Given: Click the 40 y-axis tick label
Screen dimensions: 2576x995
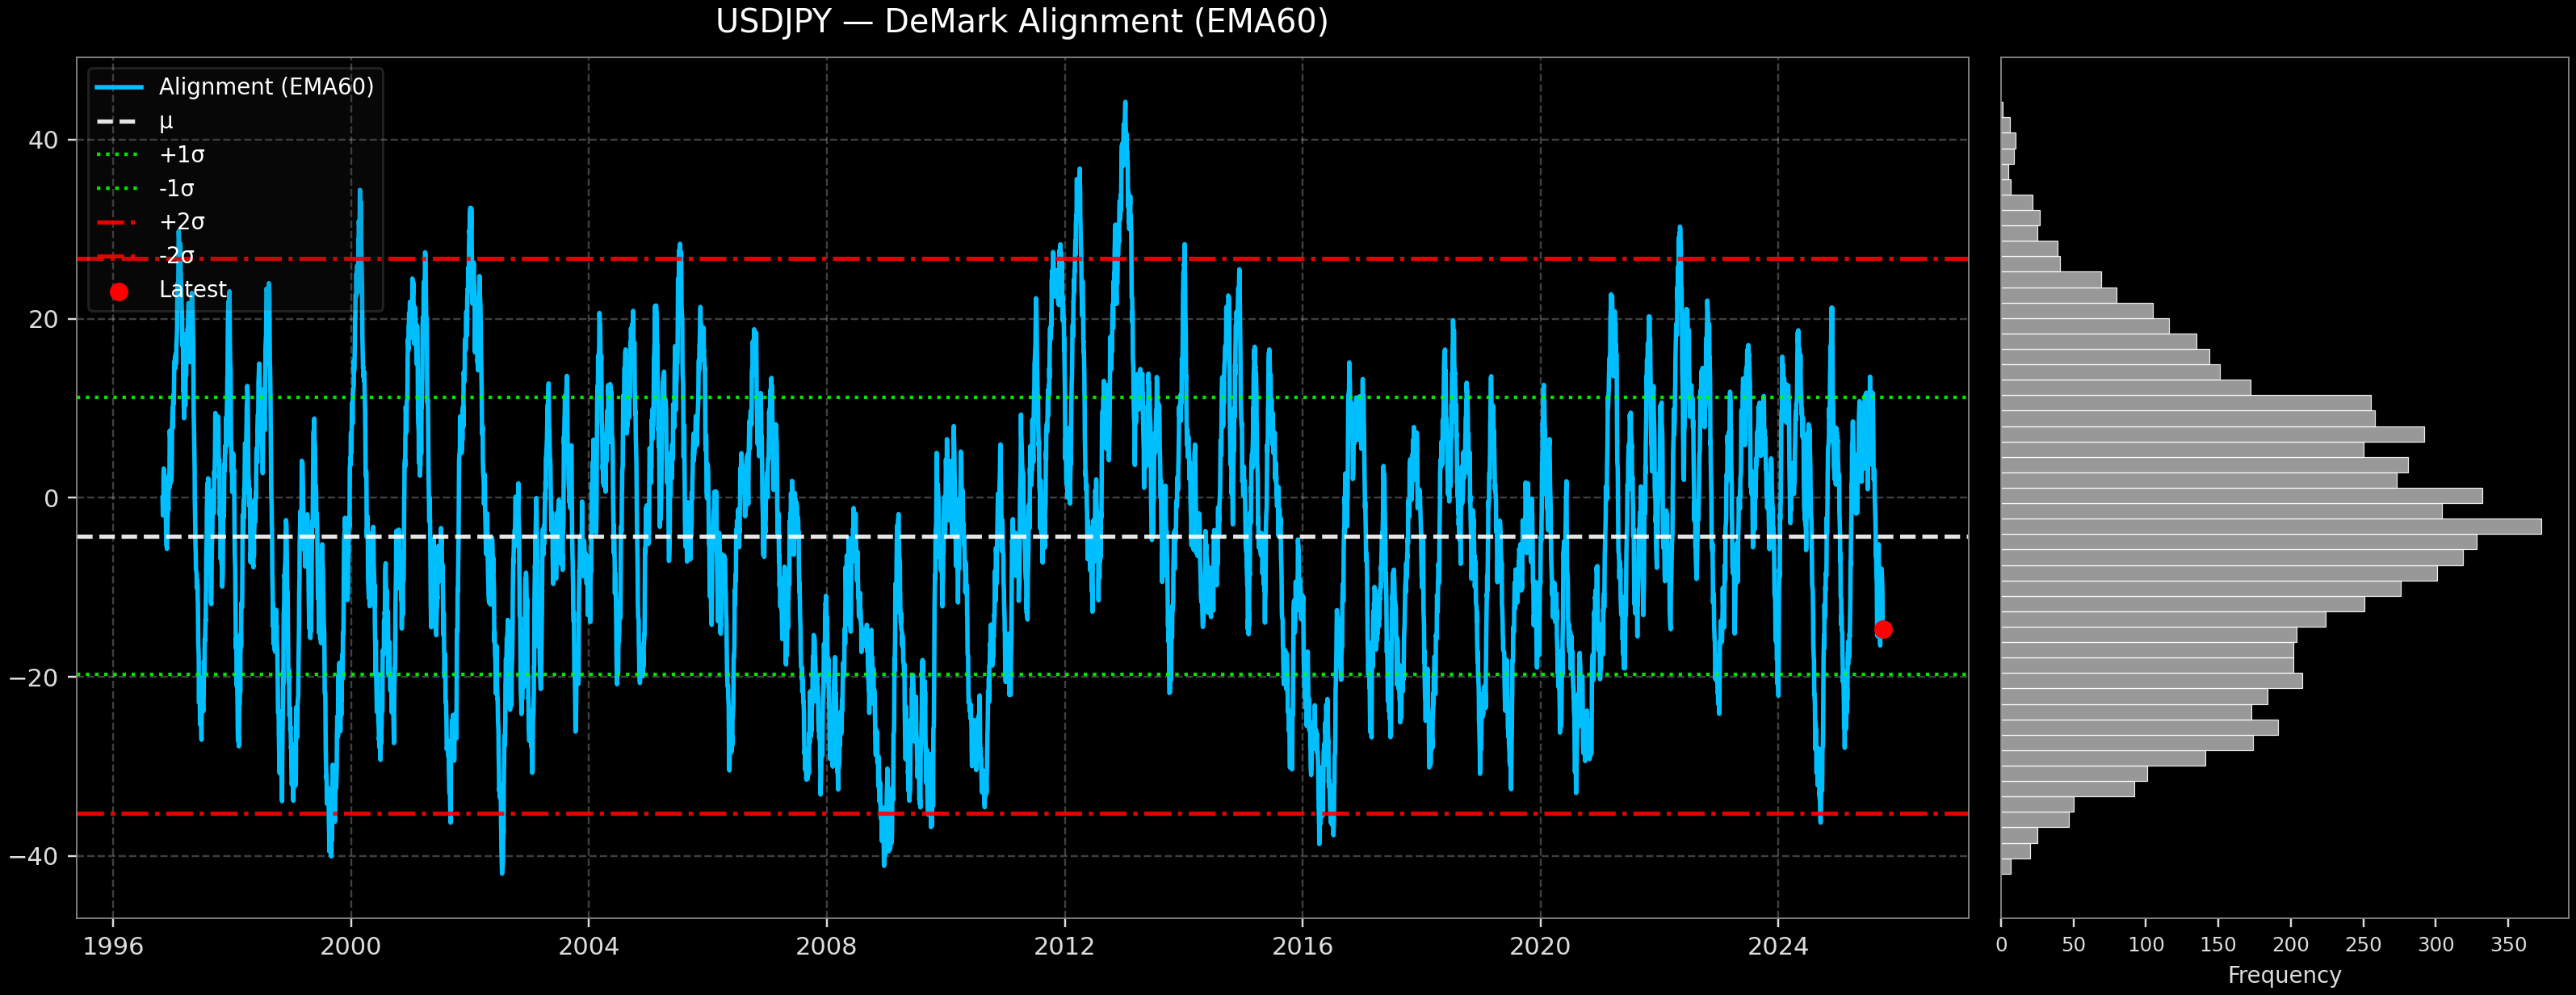Looking at the screenshot, I should (x=43, y=140).
